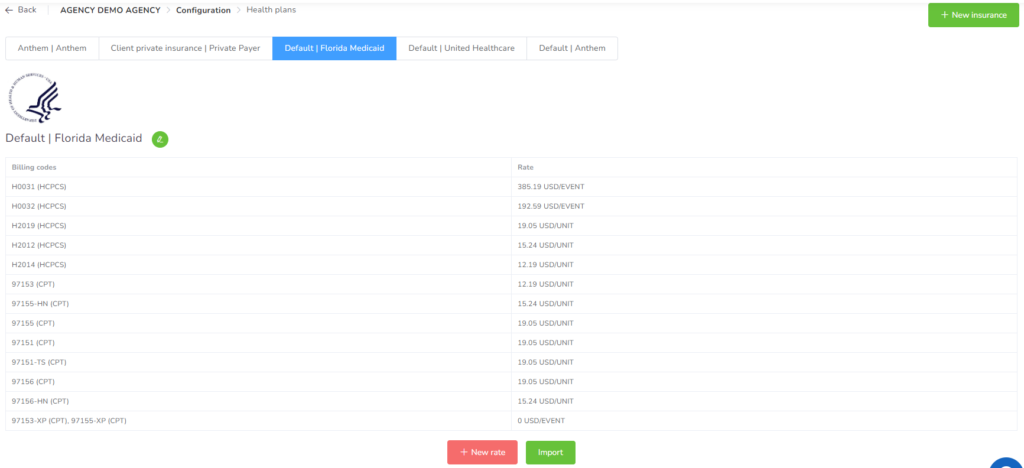Click the Florida Medicaid eagle logo

(x=36, y=97)
